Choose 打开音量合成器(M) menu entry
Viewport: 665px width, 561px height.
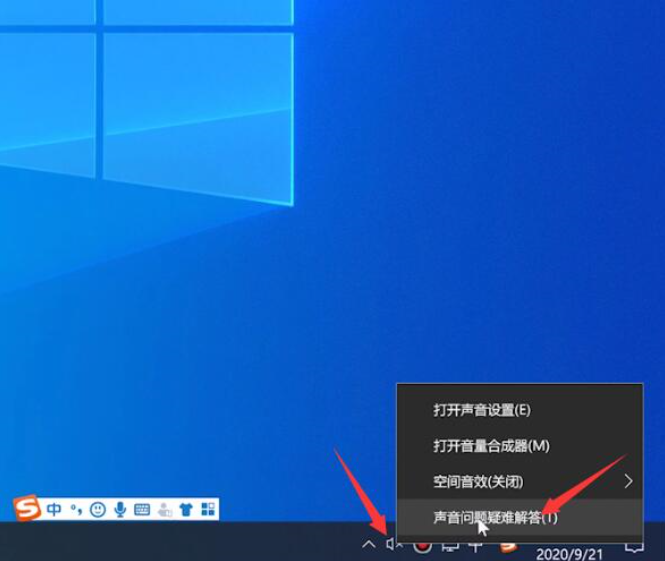(491, 445)
